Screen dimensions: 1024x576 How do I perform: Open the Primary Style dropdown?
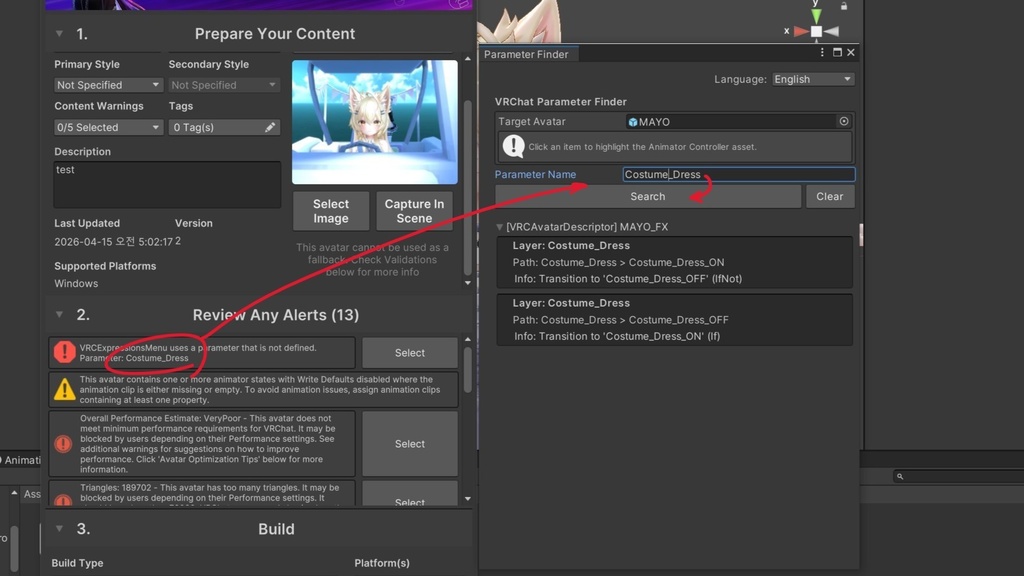(x=107, y=85)
